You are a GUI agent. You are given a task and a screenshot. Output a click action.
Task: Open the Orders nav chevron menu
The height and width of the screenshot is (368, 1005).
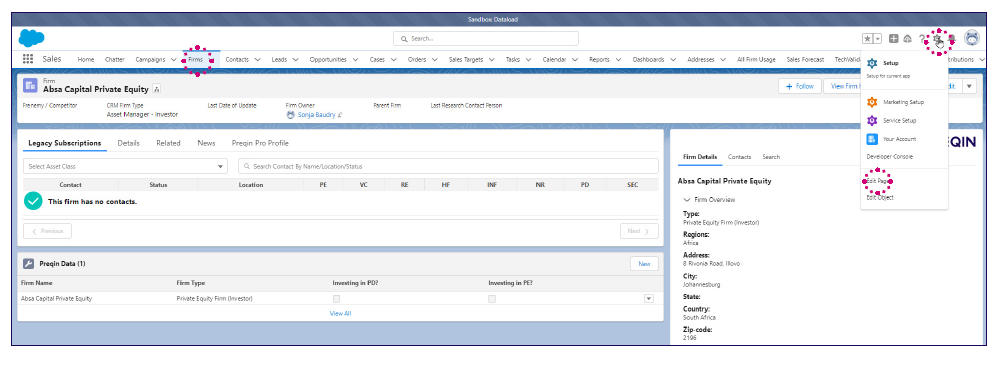435,60
